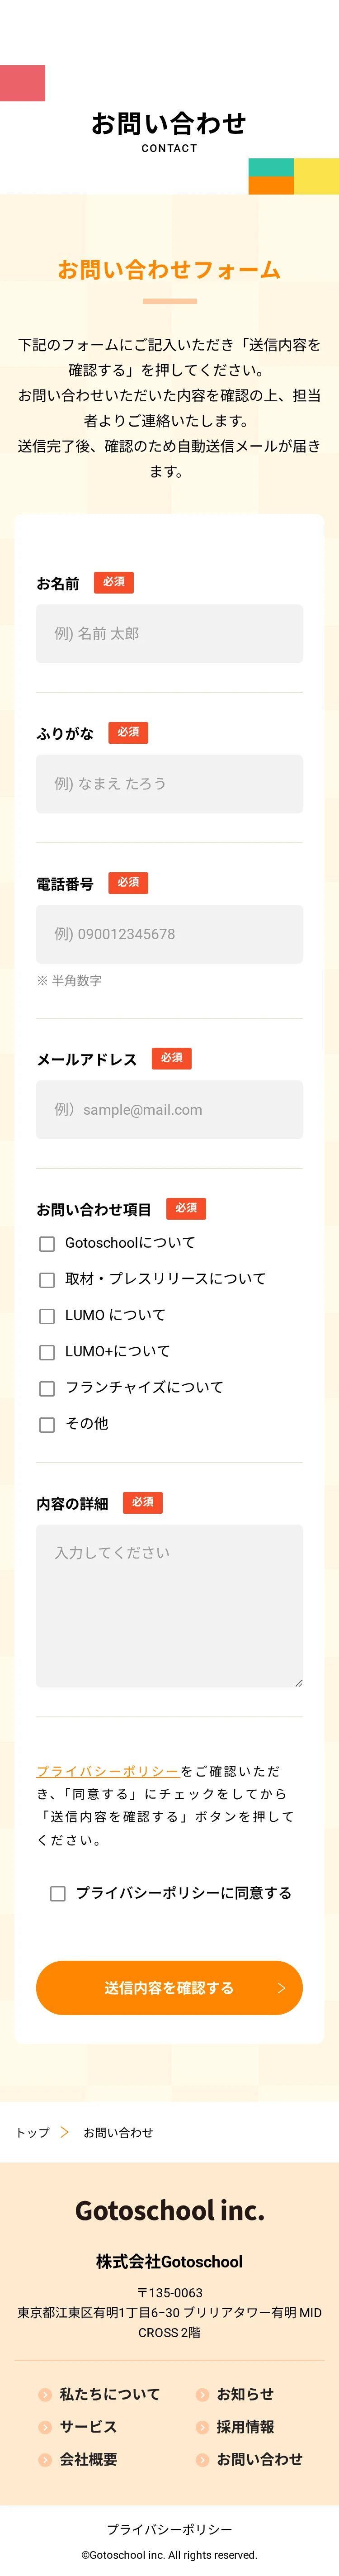Check the Gotoschoolについて checkbox
Viewport: 339px width, 2576px height.
(47, 1244)
